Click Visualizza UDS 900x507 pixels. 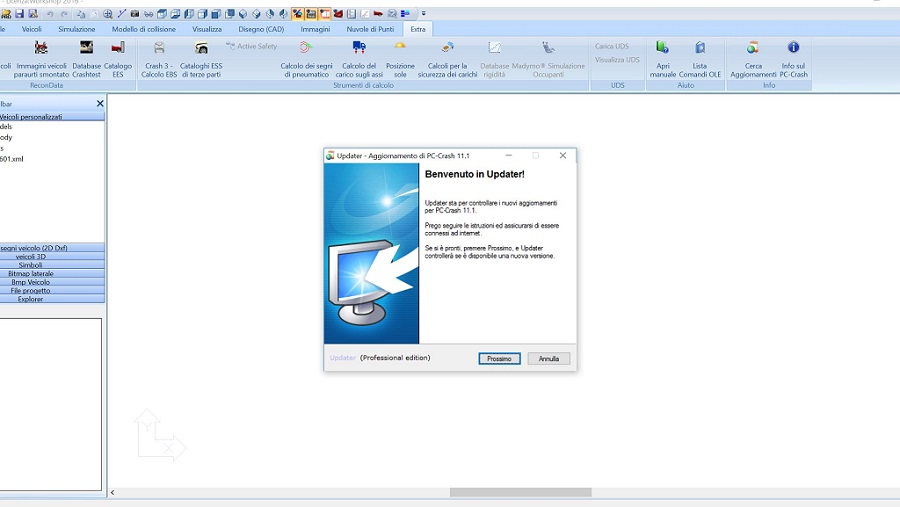(x=617, y=60)
